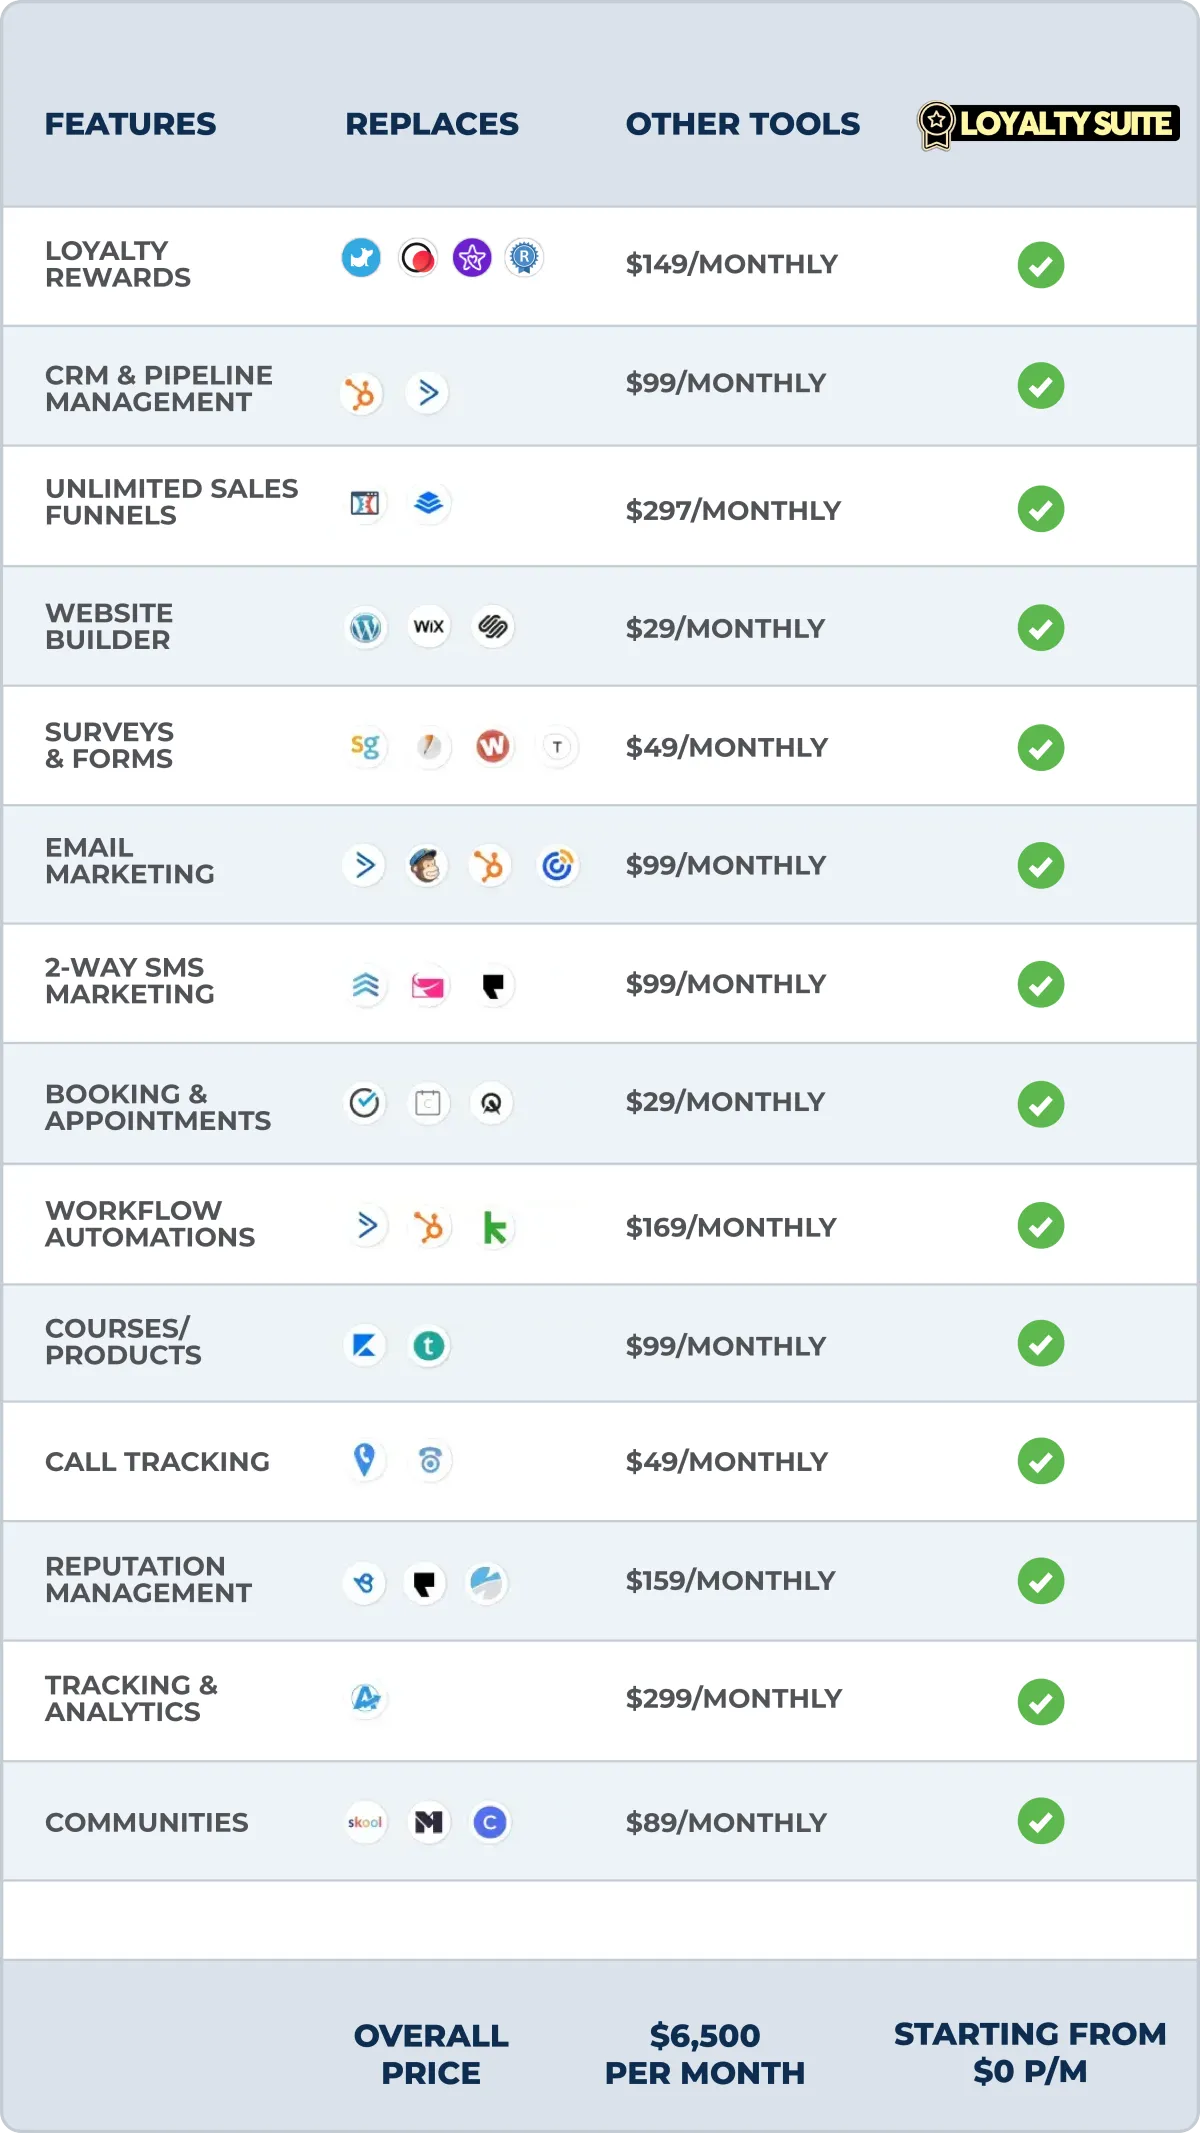Click the green Kajabi-style K icon in Workflow row
The image size is (1200, 2133).
pyautogui.click(x=494, y=1227)
